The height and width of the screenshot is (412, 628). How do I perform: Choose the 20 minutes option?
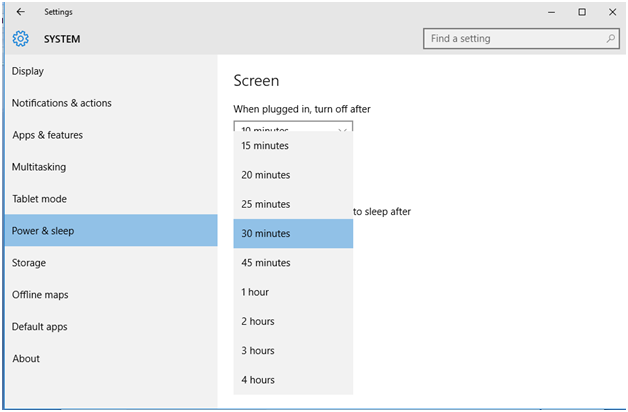tap(292, 175)
